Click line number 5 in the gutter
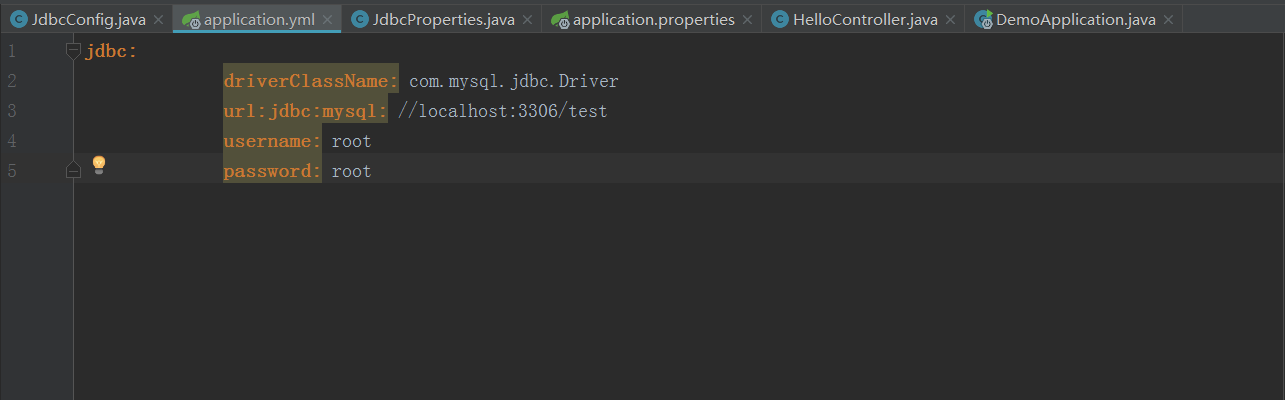 point(10,171)
